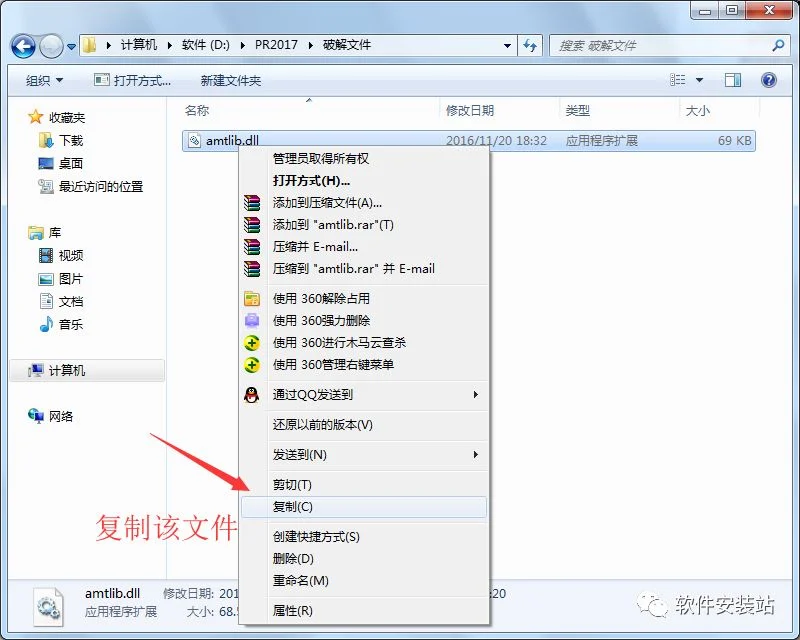Click the greyed Forward navigation arrow

tap(51, 46)
